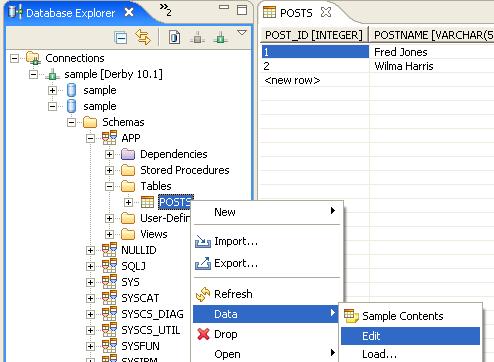Click the Data context menu item
Viewport: 494px width, 362px height.
pyautogui.click(x=265, y=314)
